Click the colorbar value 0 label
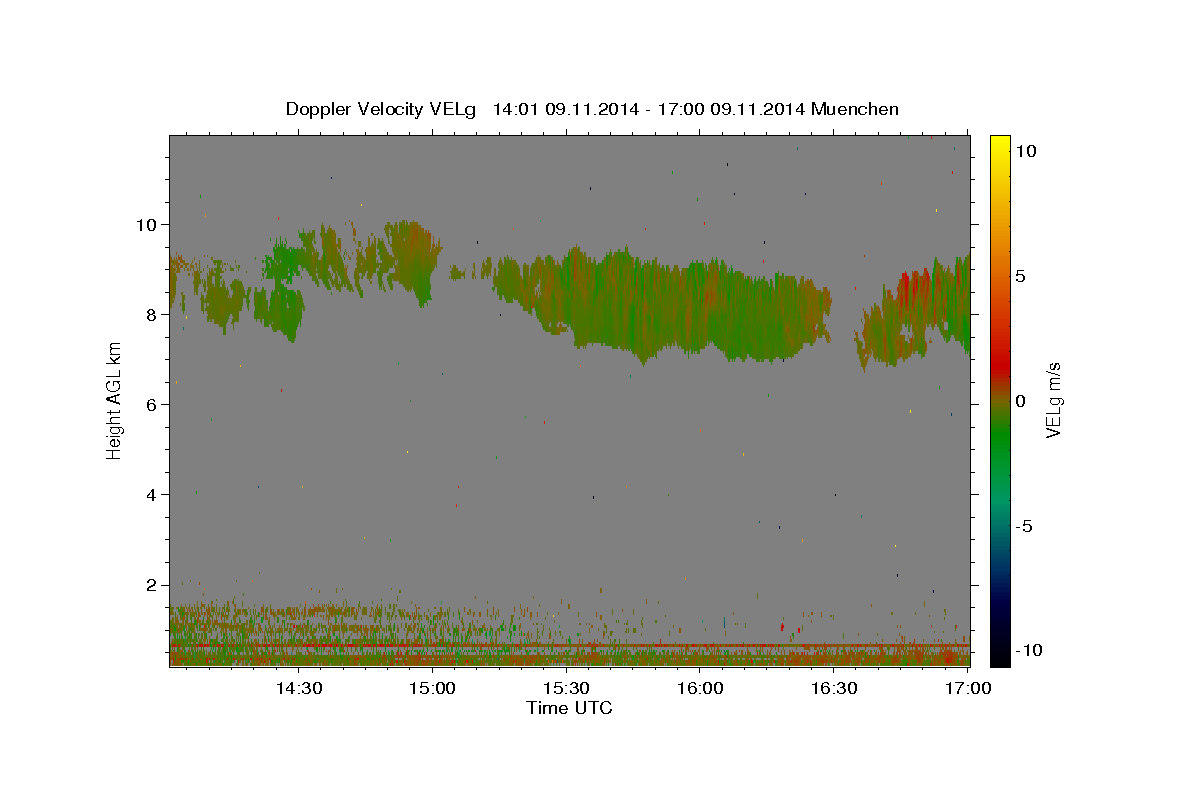 pyautogui.click(x=1020, y=401)
